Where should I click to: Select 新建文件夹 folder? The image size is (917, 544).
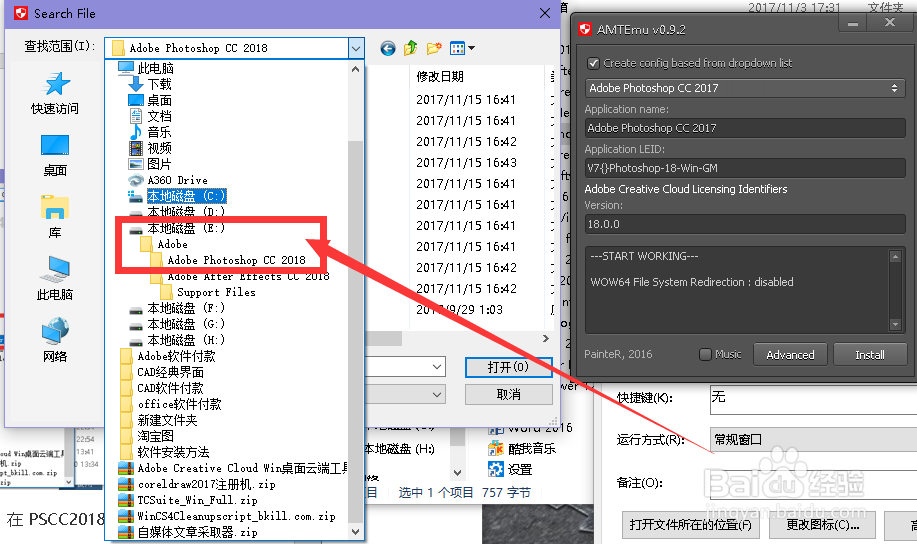pos(158,420)
